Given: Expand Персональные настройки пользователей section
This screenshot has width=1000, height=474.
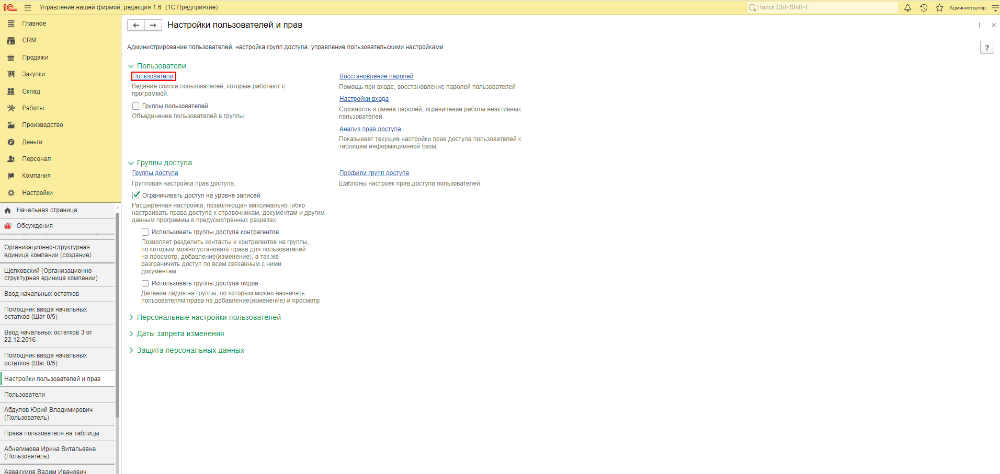Looking at the screenshot, I should click(204, 317).
